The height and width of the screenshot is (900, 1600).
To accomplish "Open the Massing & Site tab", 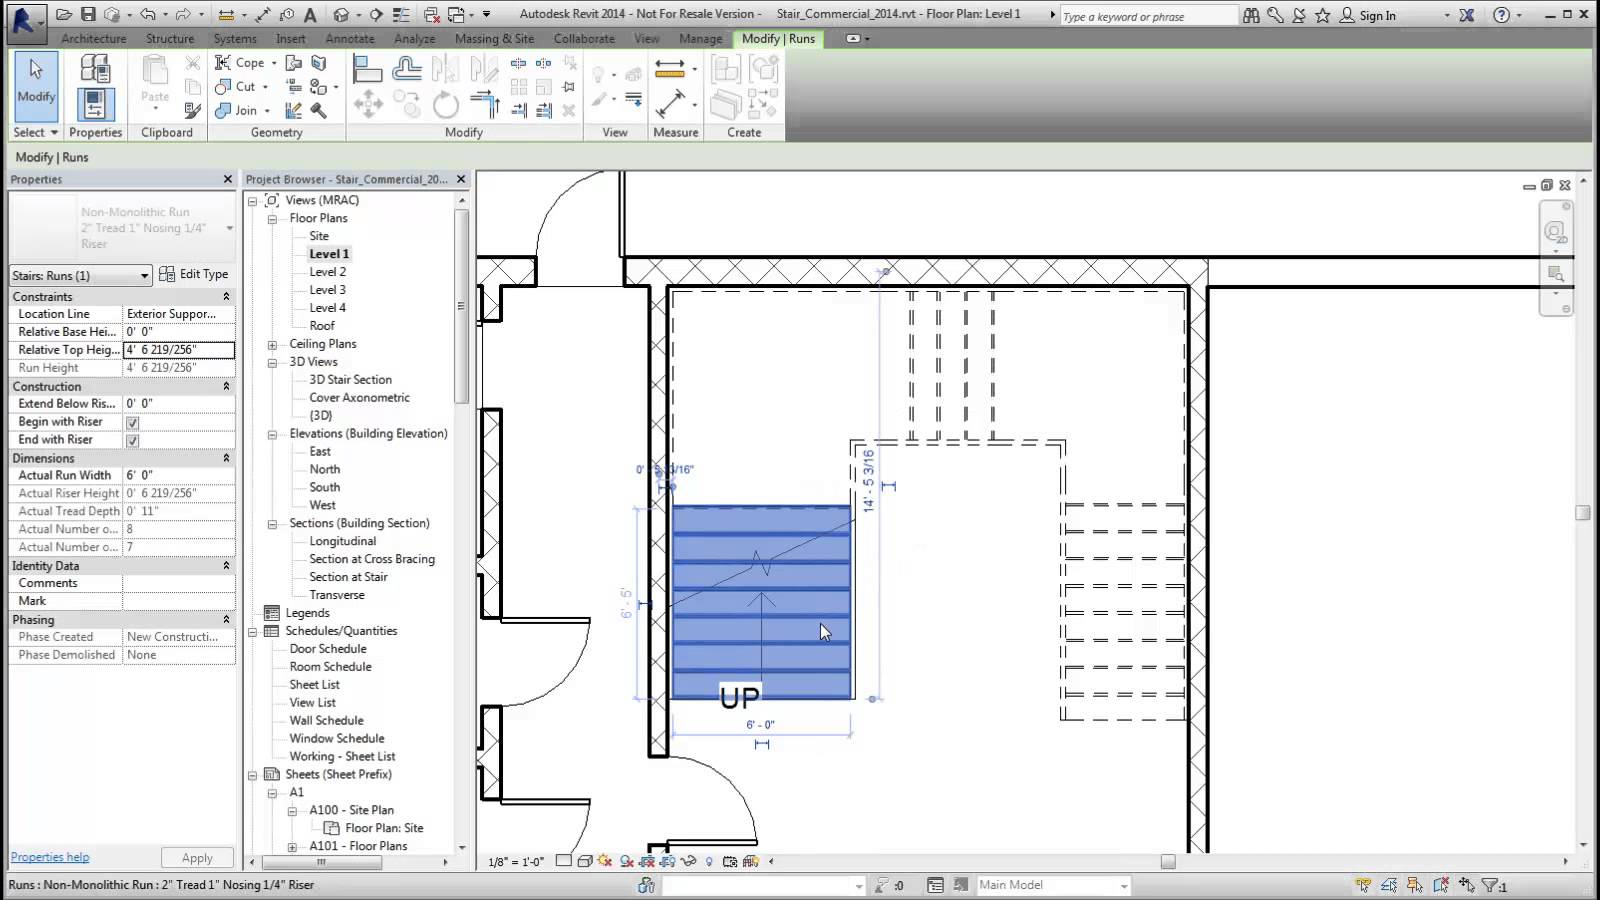I will pyautogui.click(x=494, y=38).
